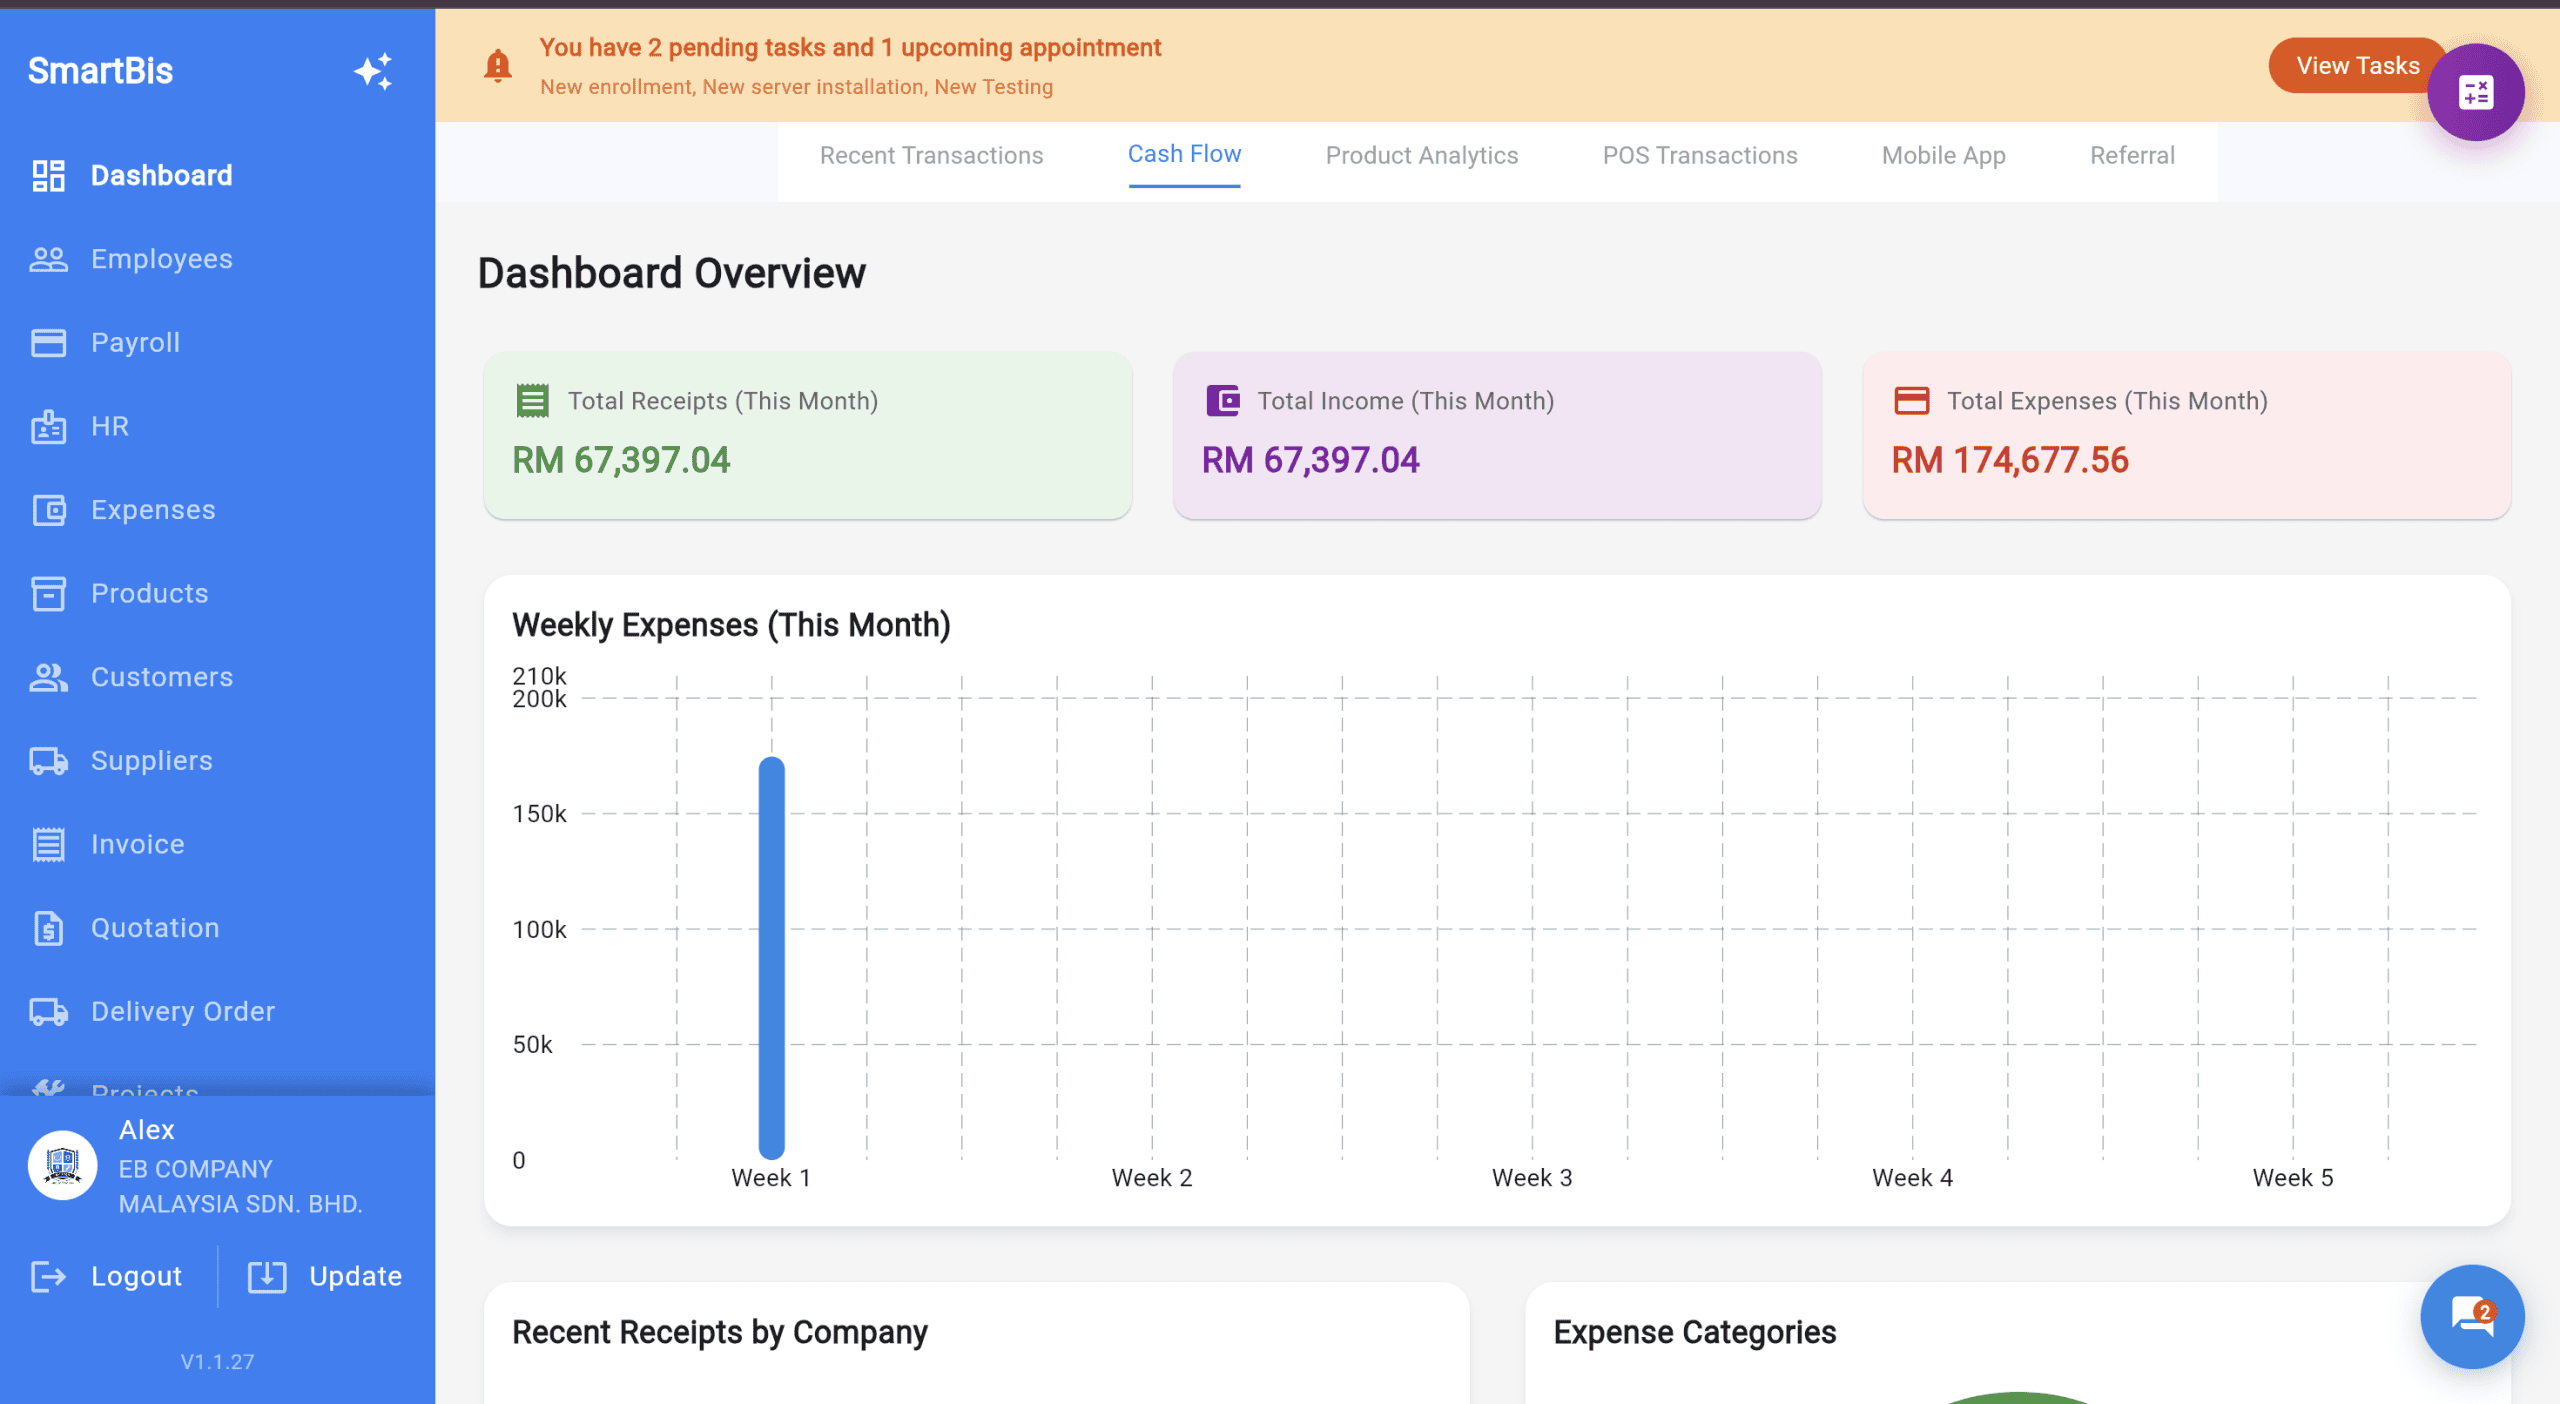Open Employees from the sidebar menu

tap(162, 259)
